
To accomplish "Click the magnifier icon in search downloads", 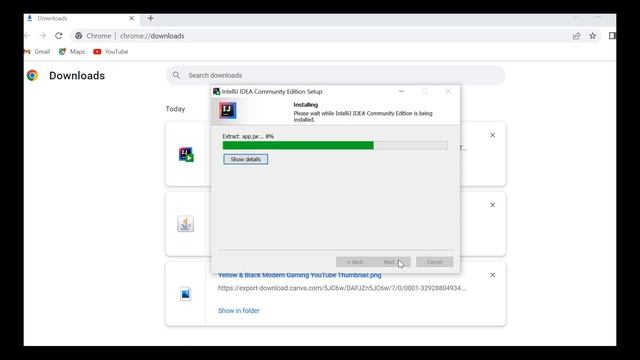I will pos(176,75).
